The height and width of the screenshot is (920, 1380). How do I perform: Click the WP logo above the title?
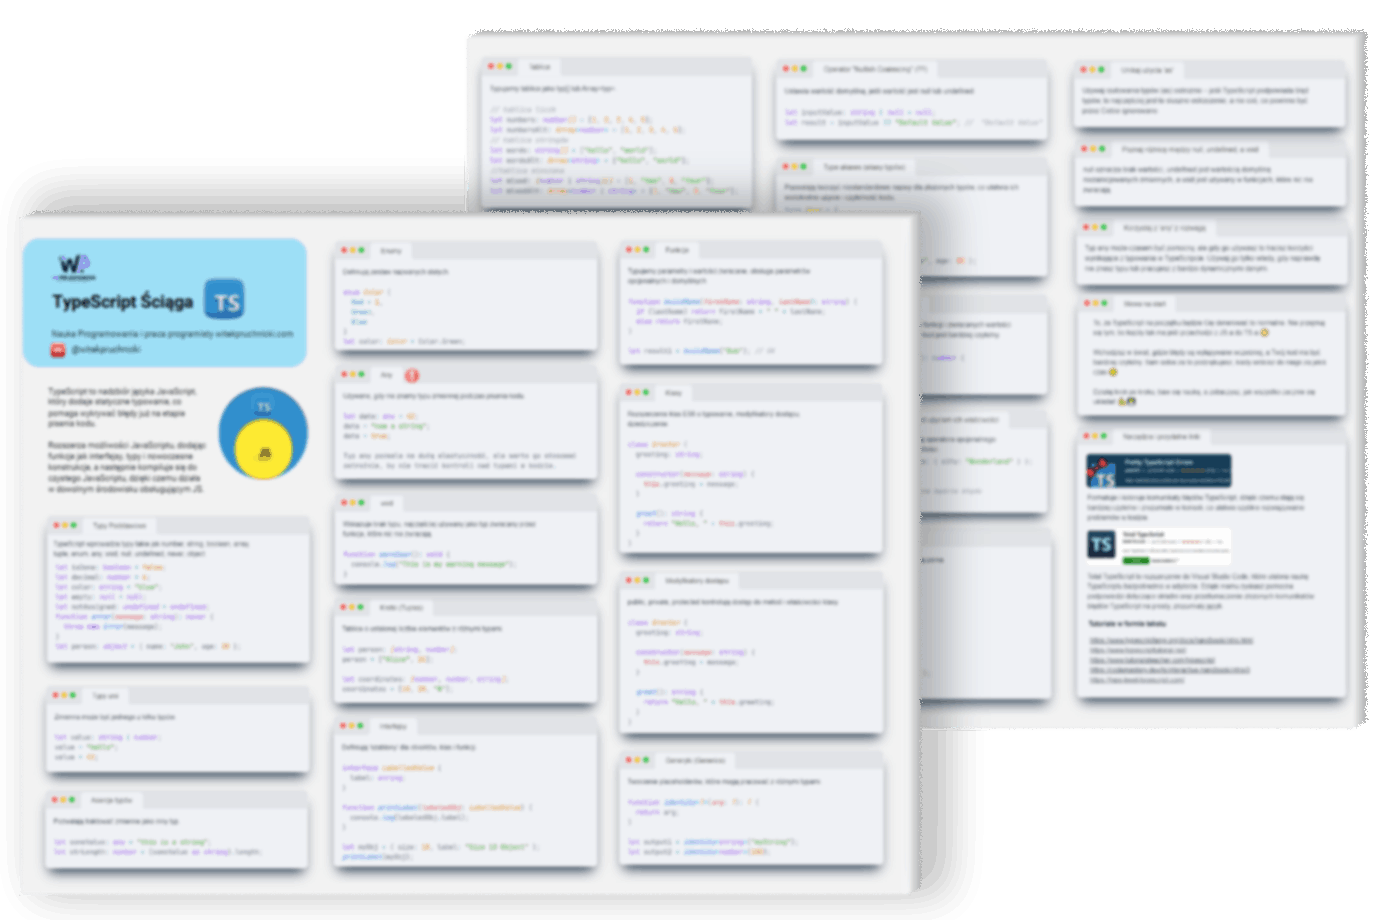click(74, 266)
